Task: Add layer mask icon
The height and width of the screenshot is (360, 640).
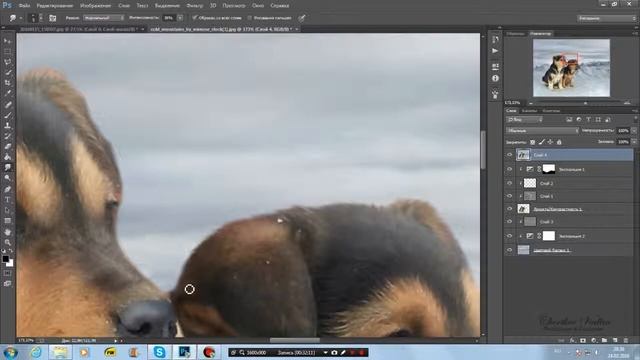Action: (583, 340)
